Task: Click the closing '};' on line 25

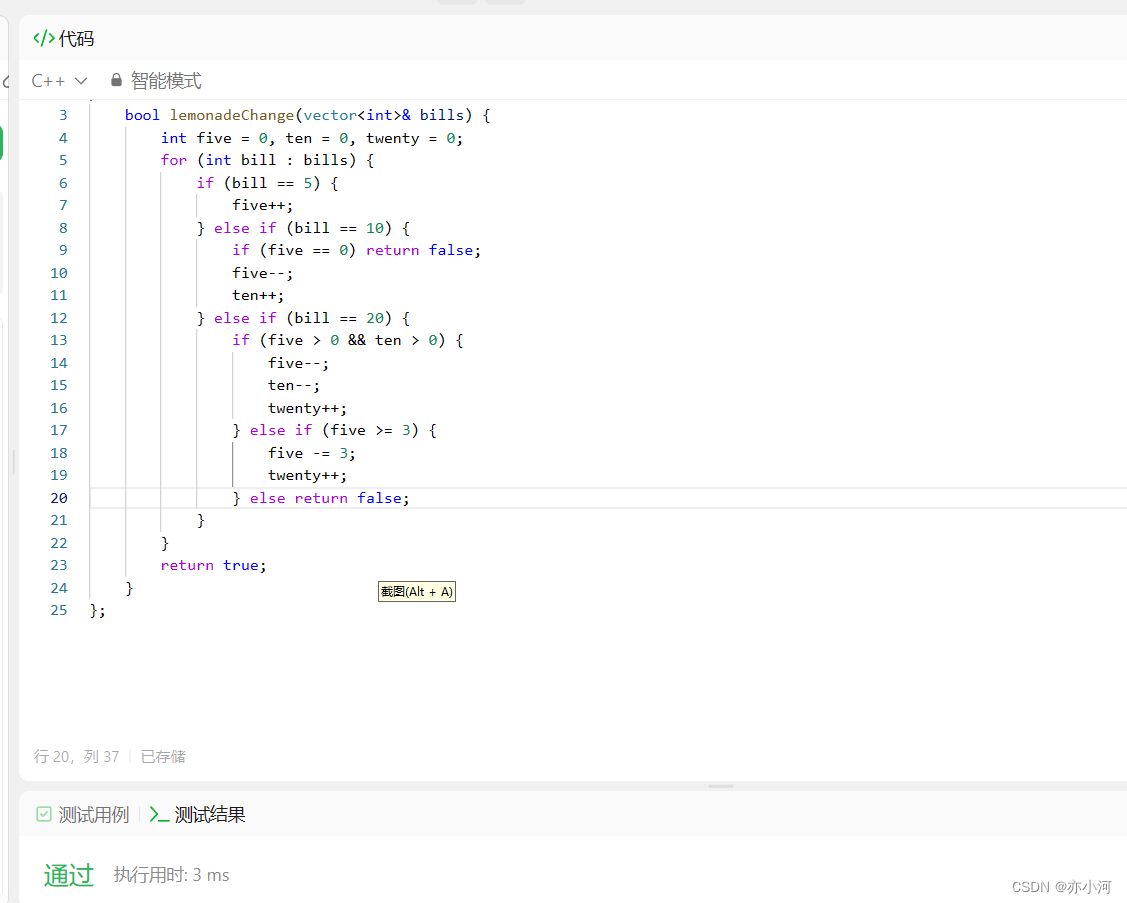Action: [x=98, y=610]
